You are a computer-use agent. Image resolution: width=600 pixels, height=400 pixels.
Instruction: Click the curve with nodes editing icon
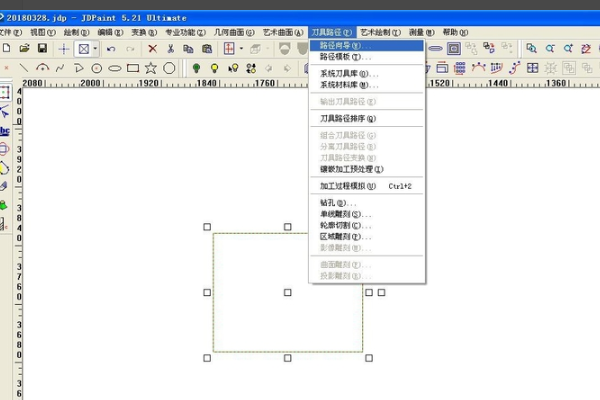tap(478, 68)
